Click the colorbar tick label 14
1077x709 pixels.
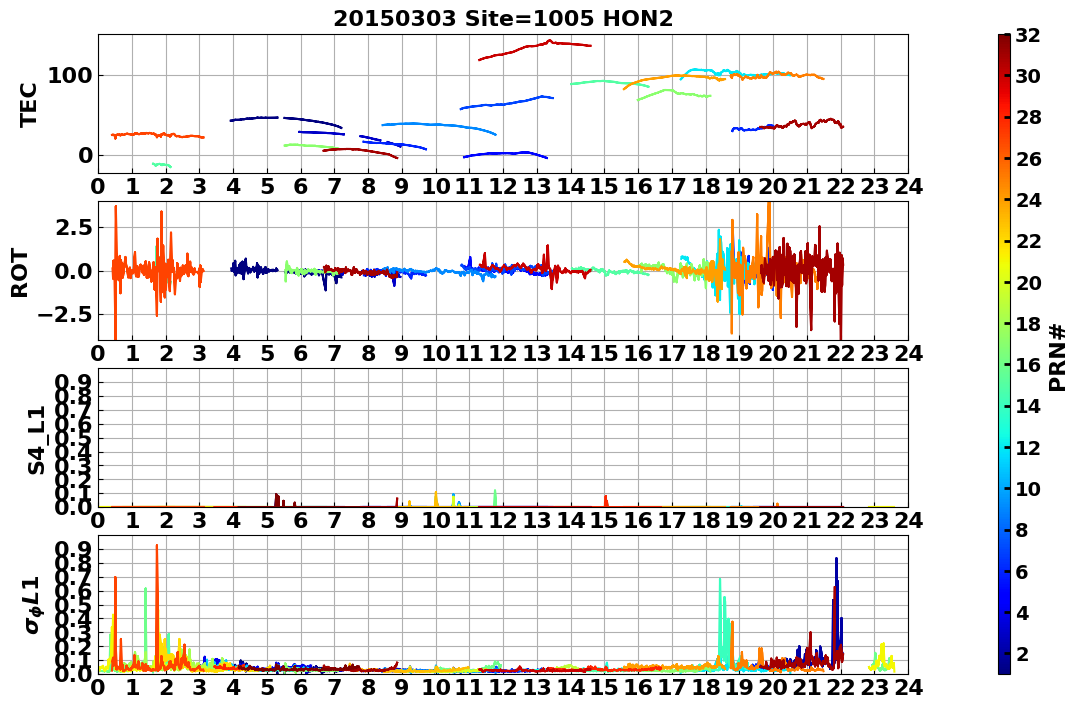1028,406
